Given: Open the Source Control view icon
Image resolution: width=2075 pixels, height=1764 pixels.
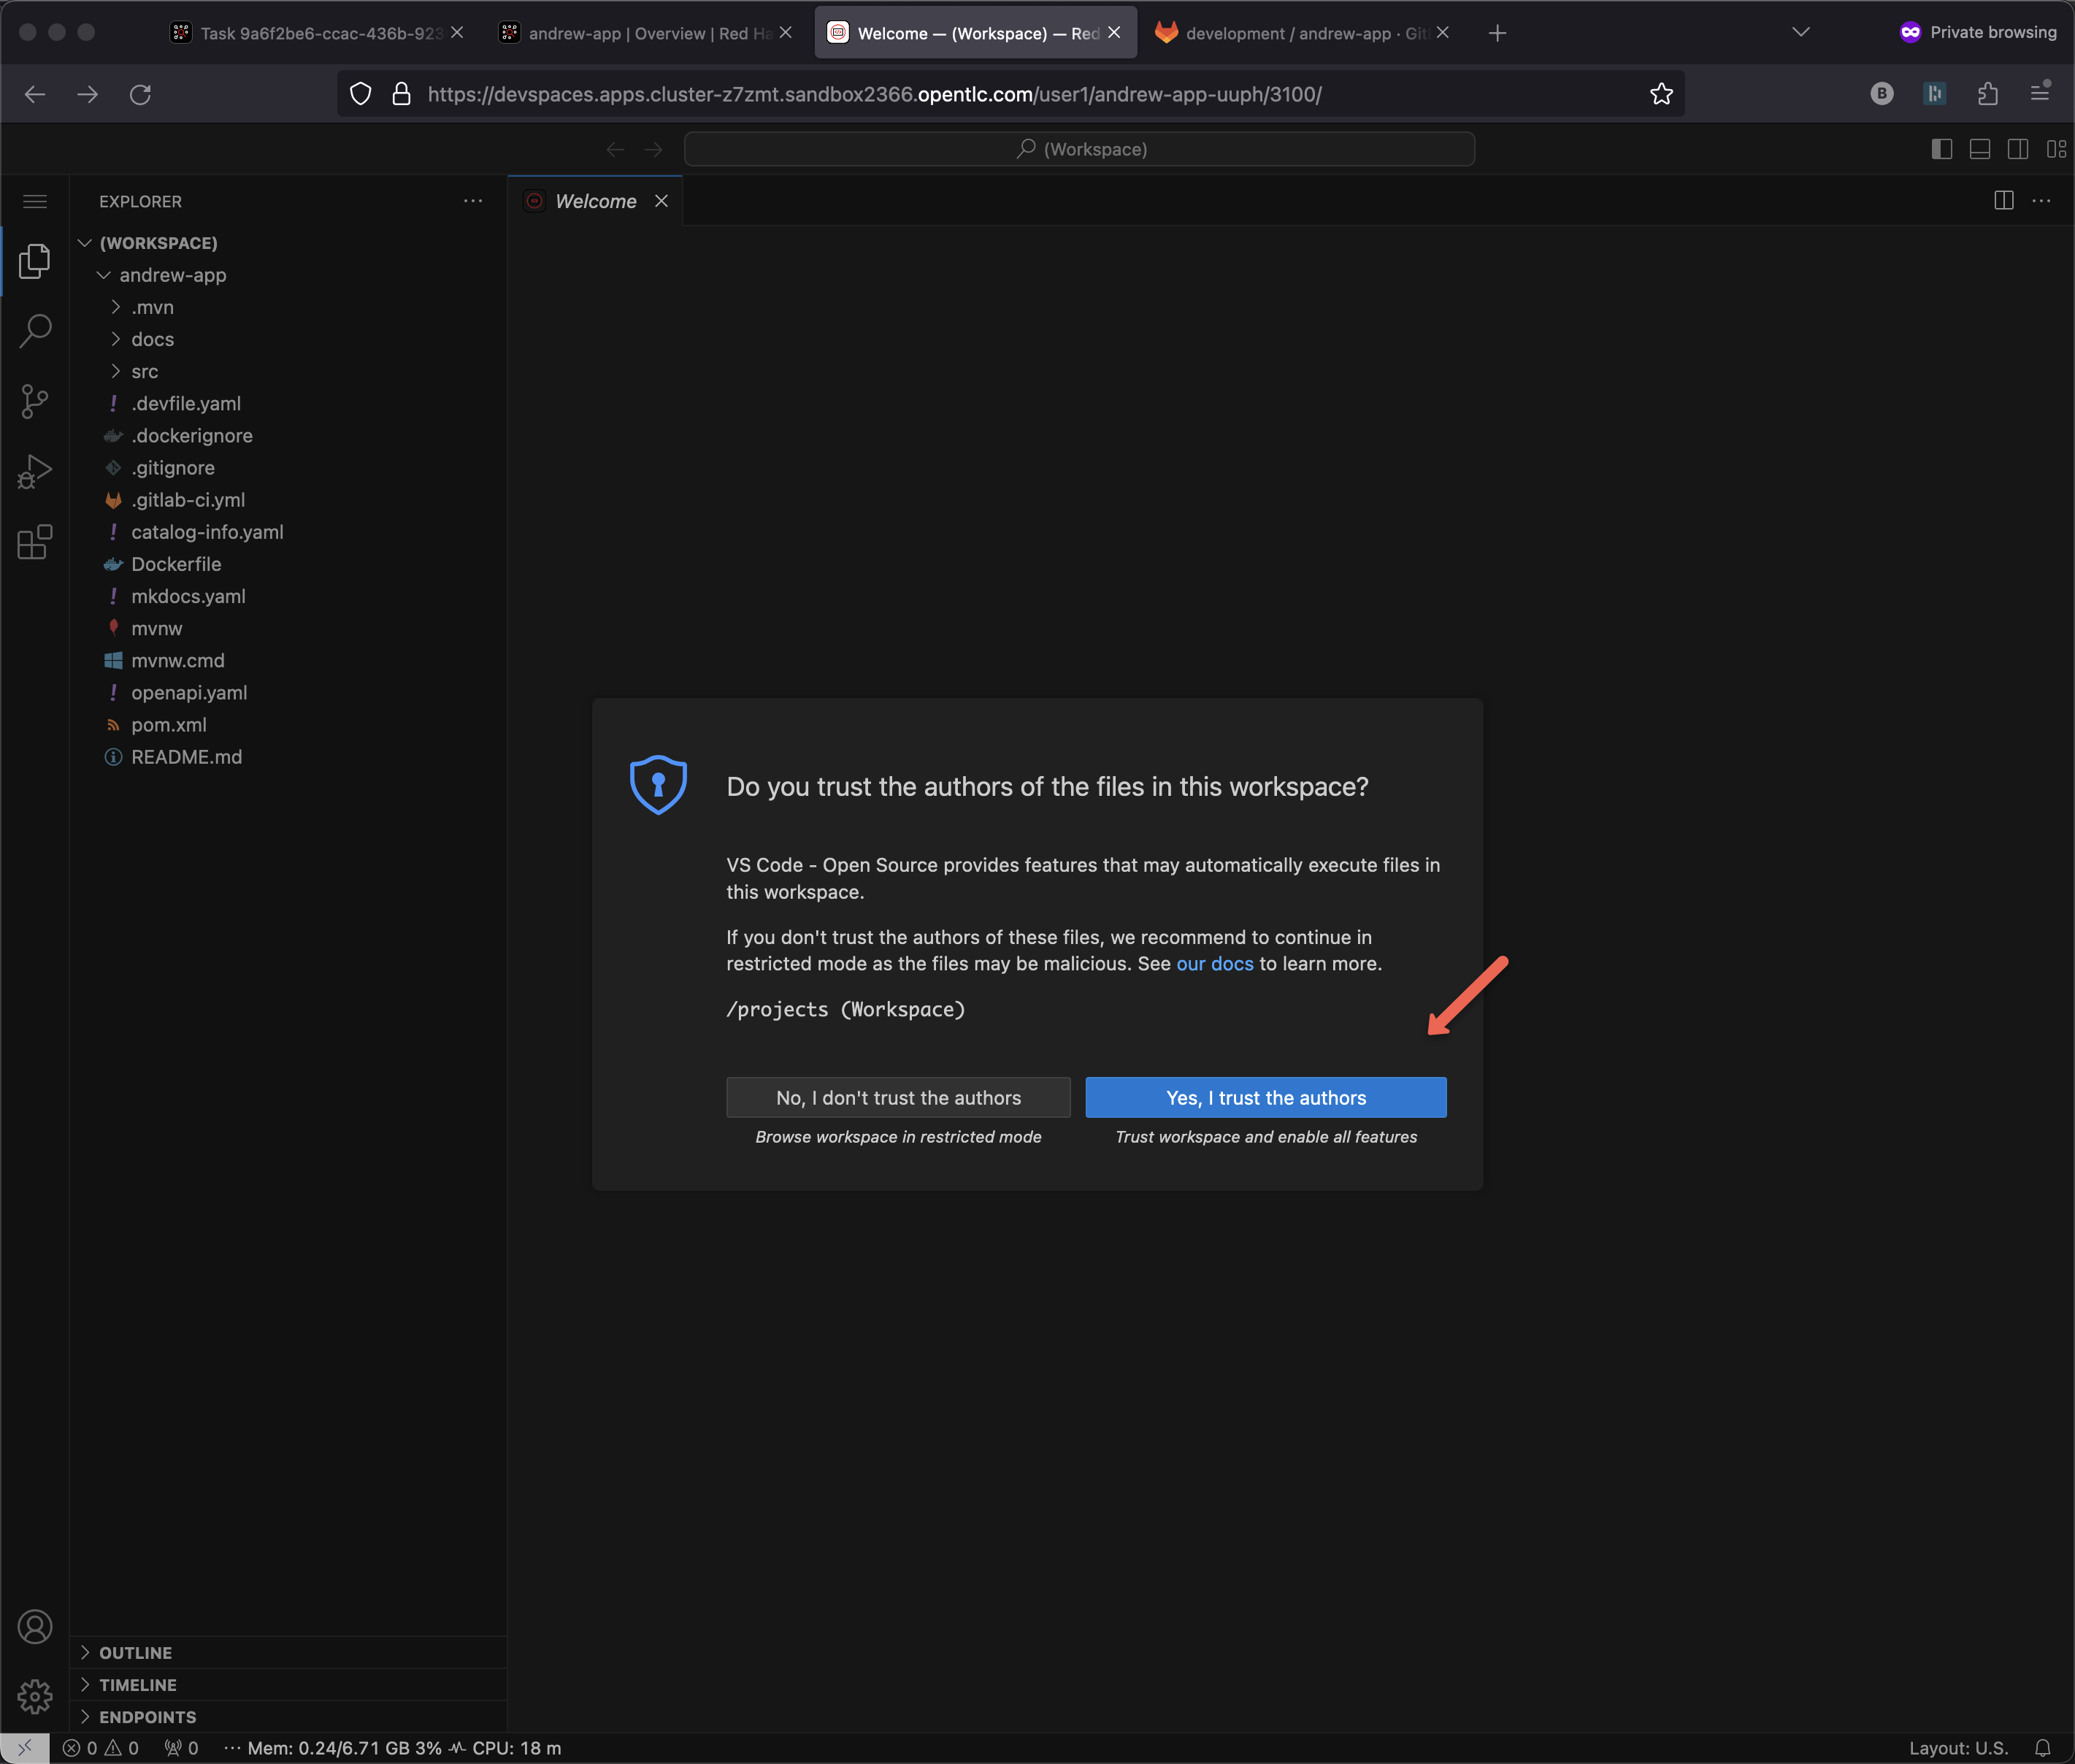Looking at the screenshot, I should point(35,401).
